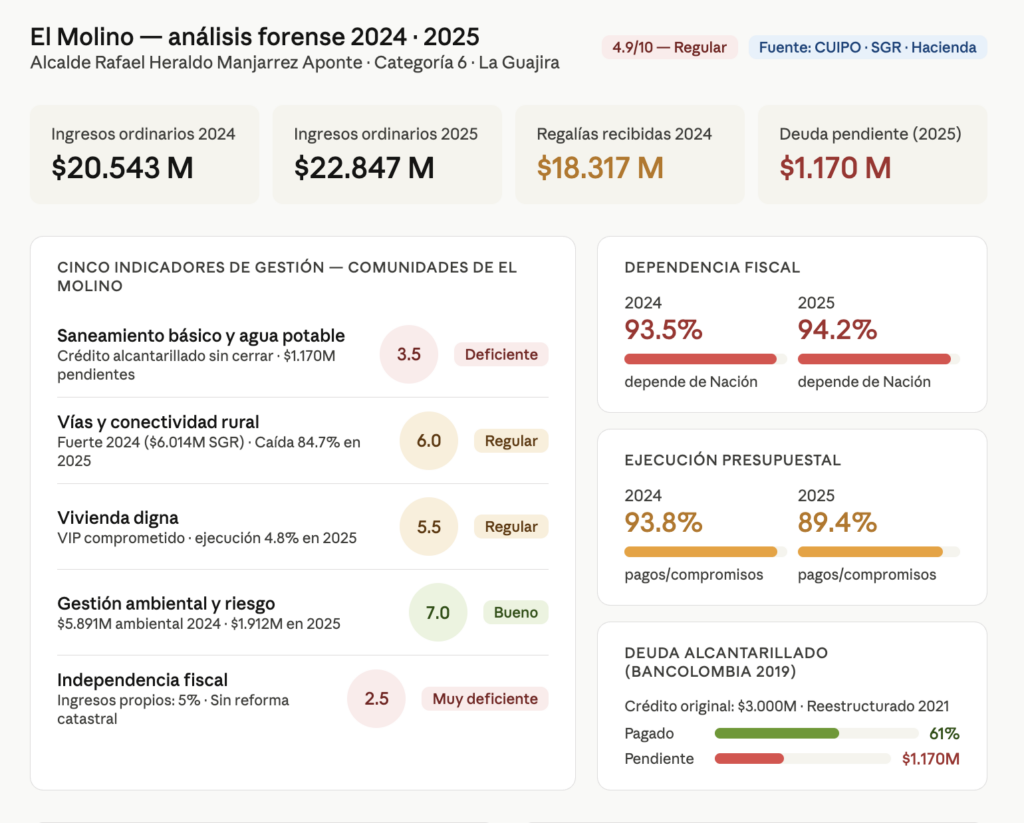Select the Bueno status tag

pos(515,613)
